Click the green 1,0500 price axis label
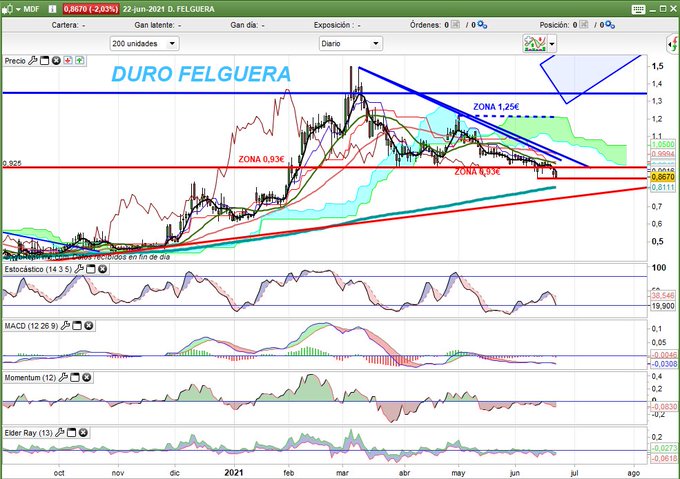The image size is (680, 479). pyautogui.click(x=663, y=144)
